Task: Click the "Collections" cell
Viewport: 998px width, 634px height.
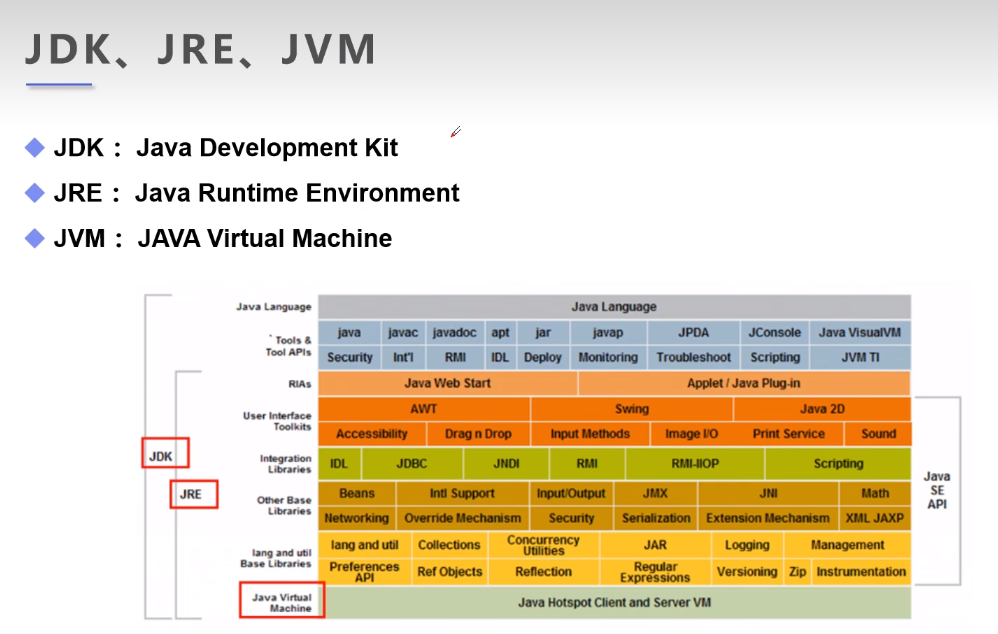Action: click(x=449, y=545)
